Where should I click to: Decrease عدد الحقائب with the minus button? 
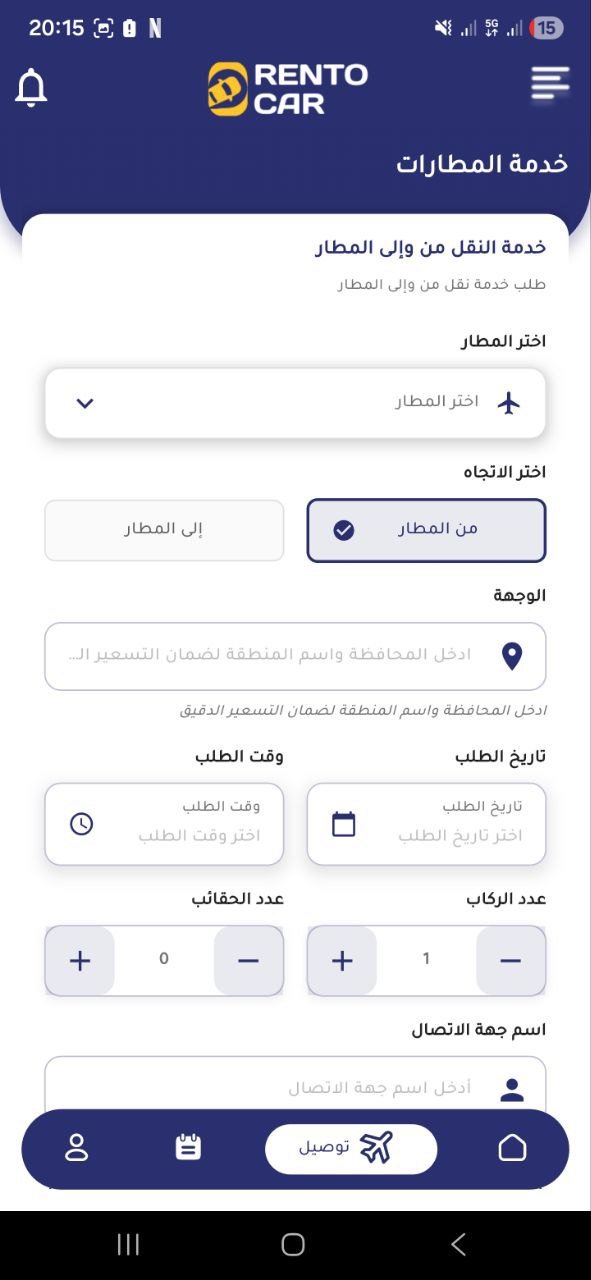point(248,960)
